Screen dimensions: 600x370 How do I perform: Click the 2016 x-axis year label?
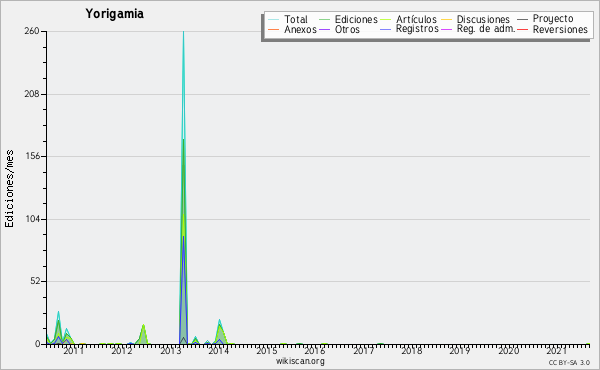point(315,350)
